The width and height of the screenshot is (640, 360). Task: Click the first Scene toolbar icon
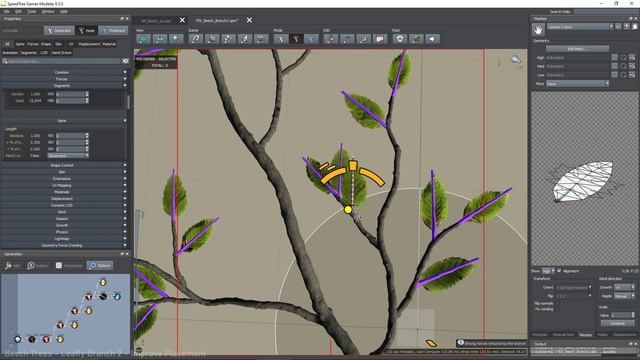coord(196,39)
